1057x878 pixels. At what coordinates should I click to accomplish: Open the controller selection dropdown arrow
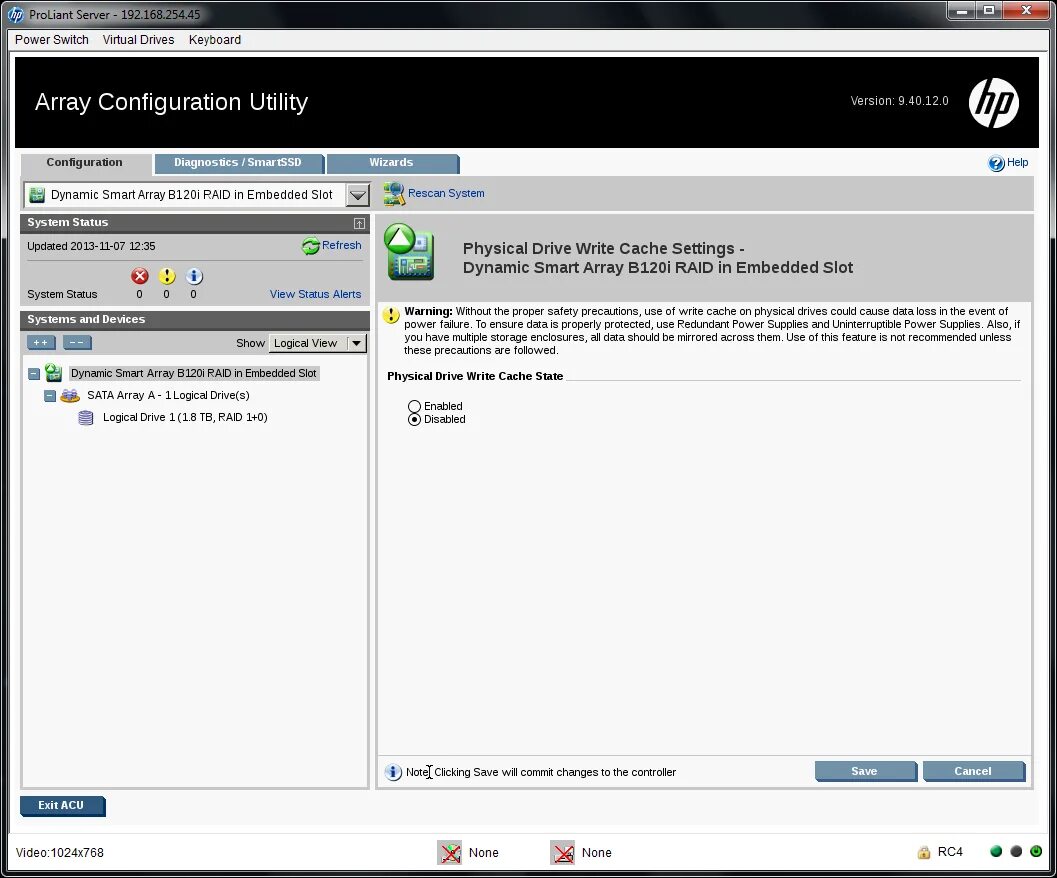358,195
